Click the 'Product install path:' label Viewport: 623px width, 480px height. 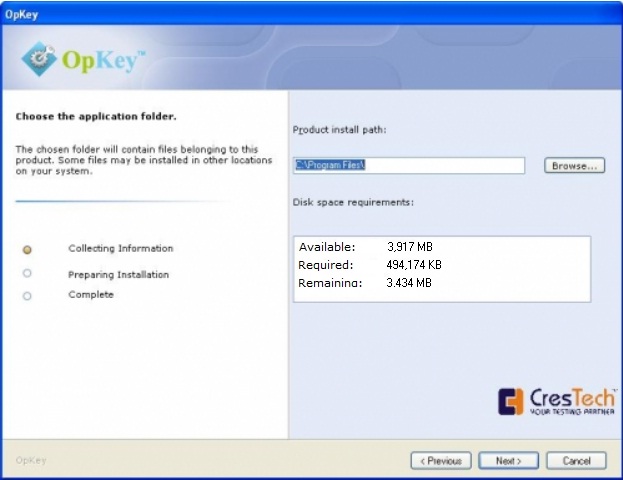pyautogui.click(x=339, y=130)
